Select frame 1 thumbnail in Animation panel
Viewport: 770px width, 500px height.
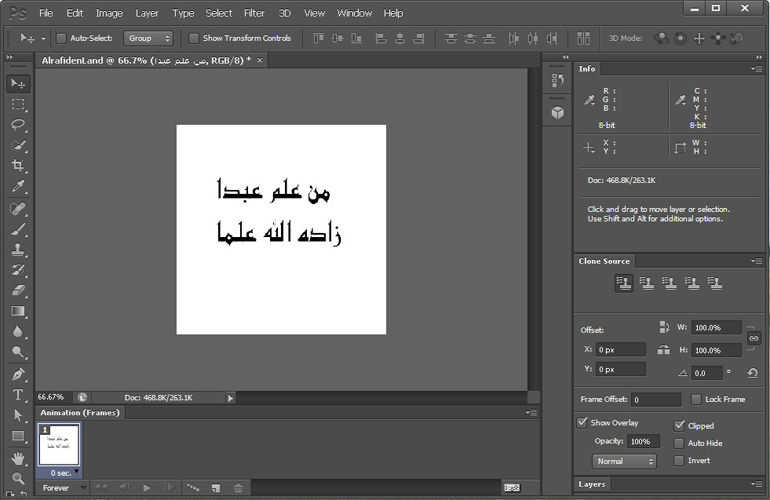pyautogui.click(x=58, y=444)
